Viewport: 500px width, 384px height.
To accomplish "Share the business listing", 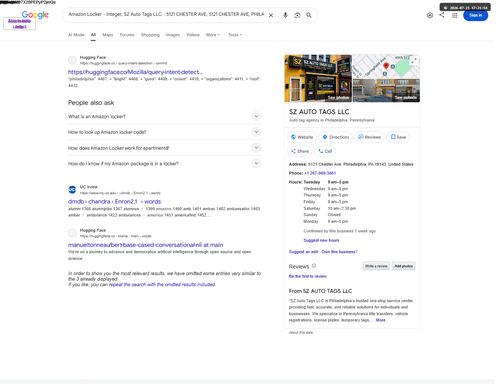I will tap(300, 151).
